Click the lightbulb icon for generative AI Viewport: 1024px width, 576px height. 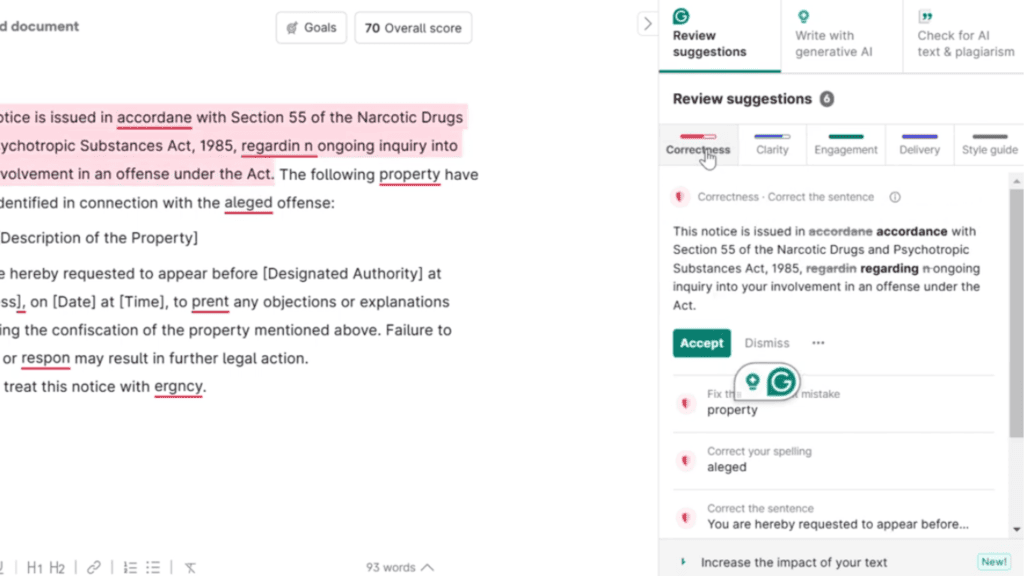(x=803, y=18)
